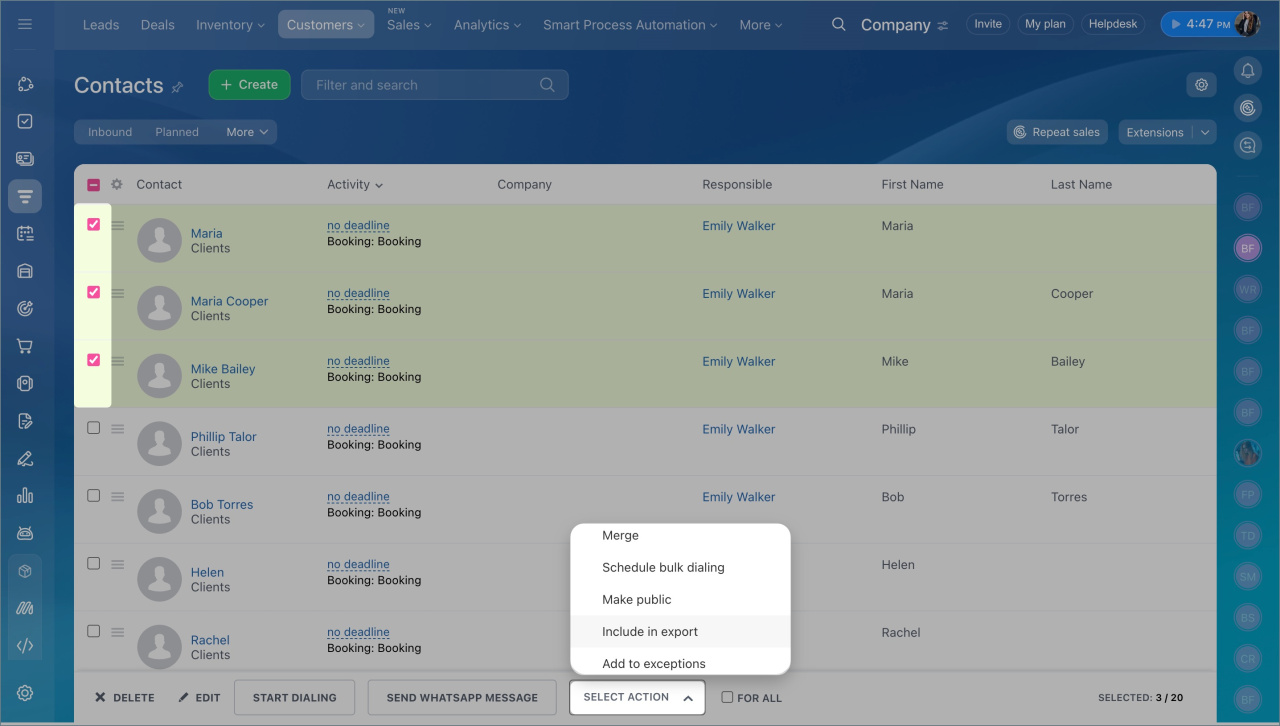The image size is (1280, 726).
Task: Uncheck the Maria Cooper contact checkbox
Action: tap(93, 292)
